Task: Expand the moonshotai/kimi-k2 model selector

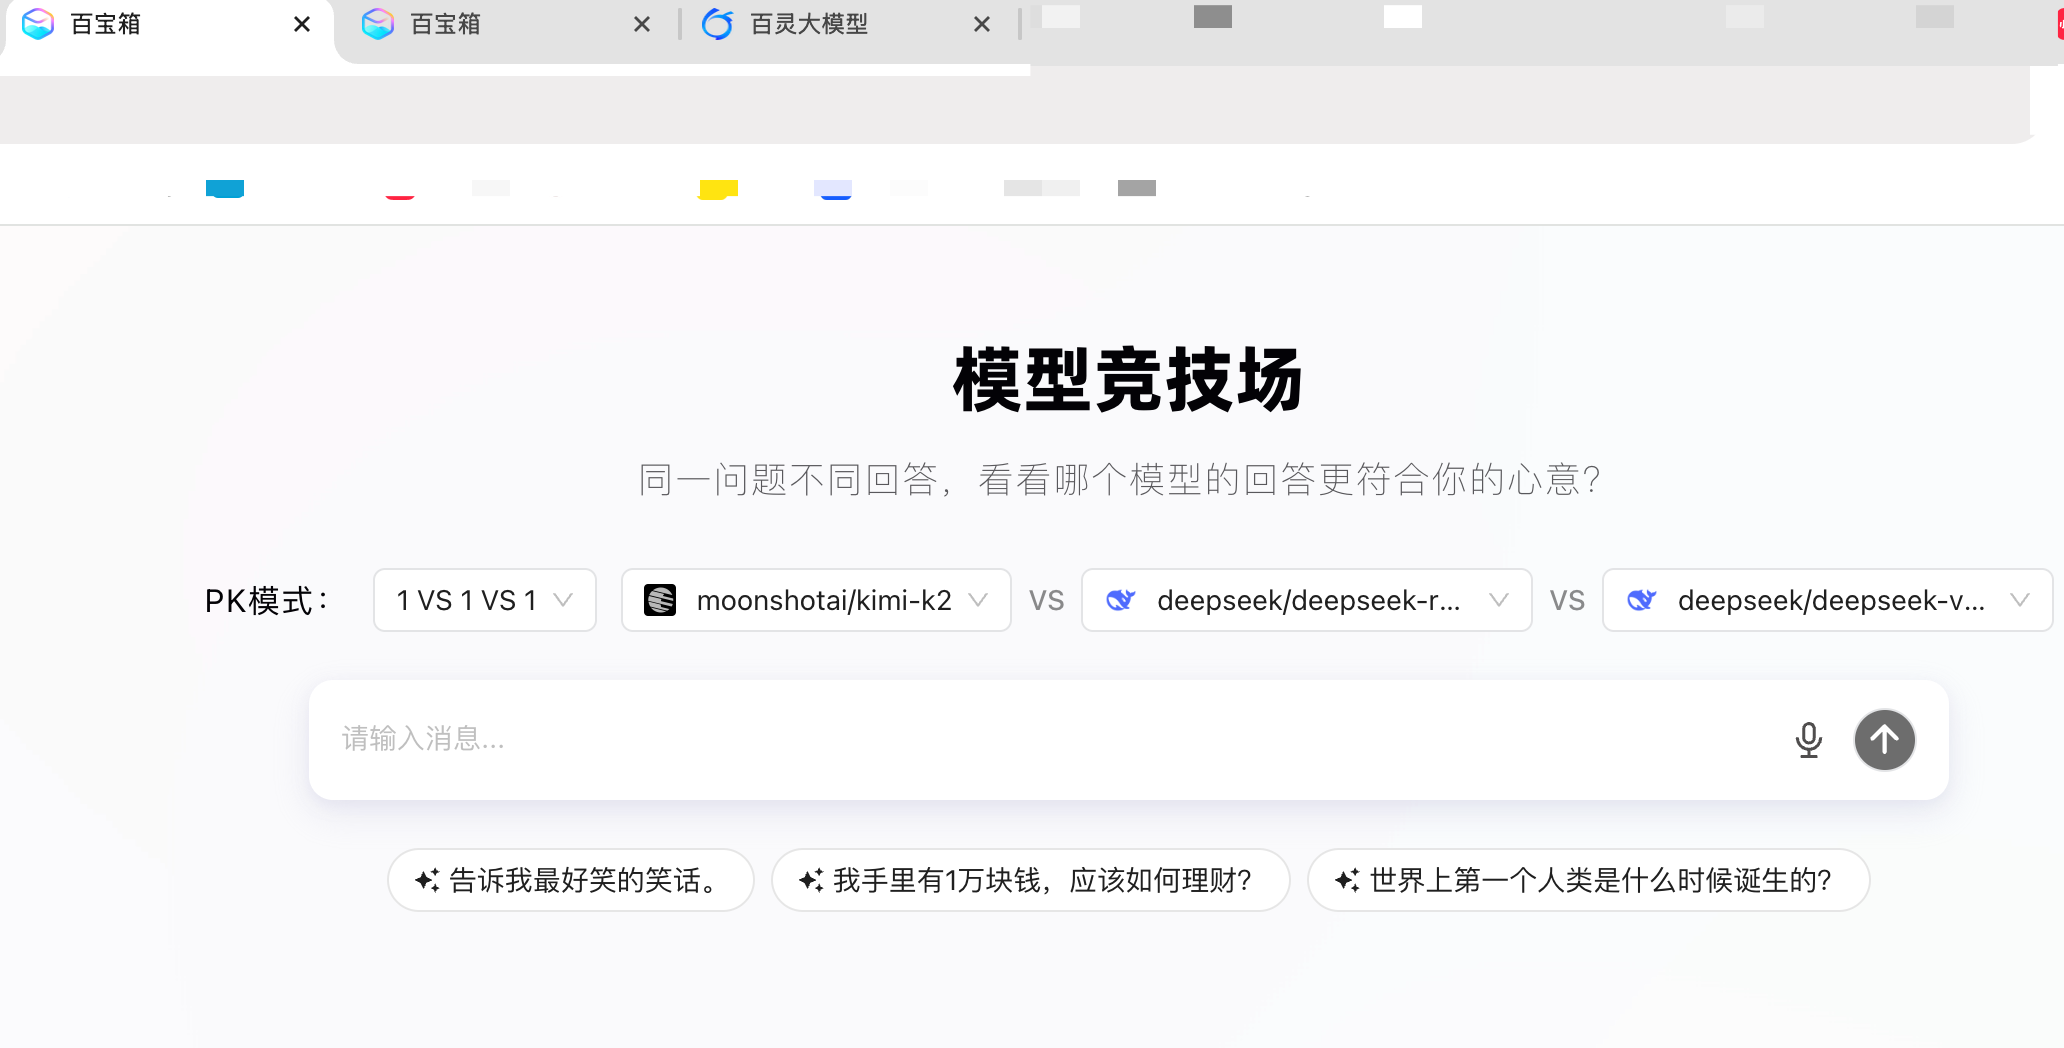Action: coord(977,600)
